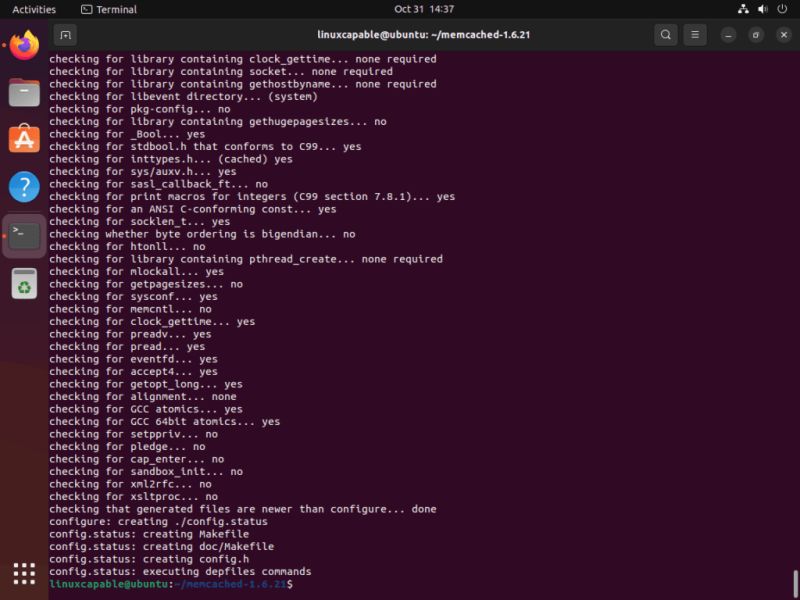
Task: Open the terminal hamburger menu
Action: pyautogui.click(x=694, y=34)
